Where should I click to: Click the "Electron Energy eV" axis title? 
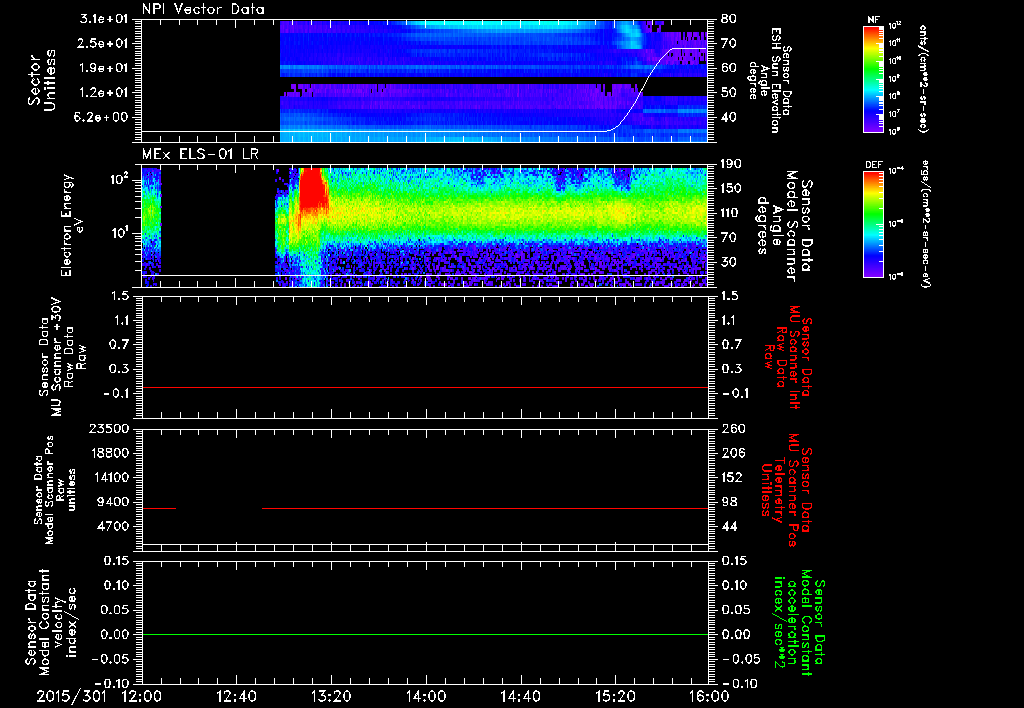(72, 225)
